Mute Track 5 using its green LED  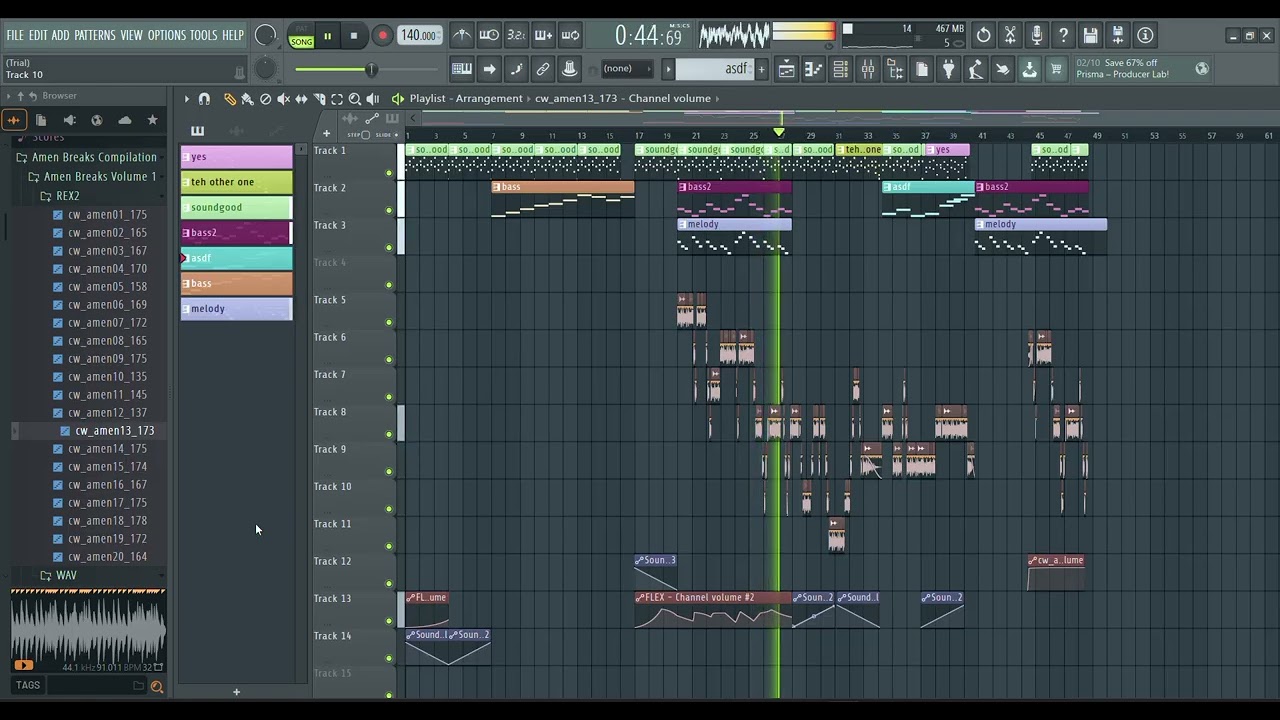pos(389,322)
